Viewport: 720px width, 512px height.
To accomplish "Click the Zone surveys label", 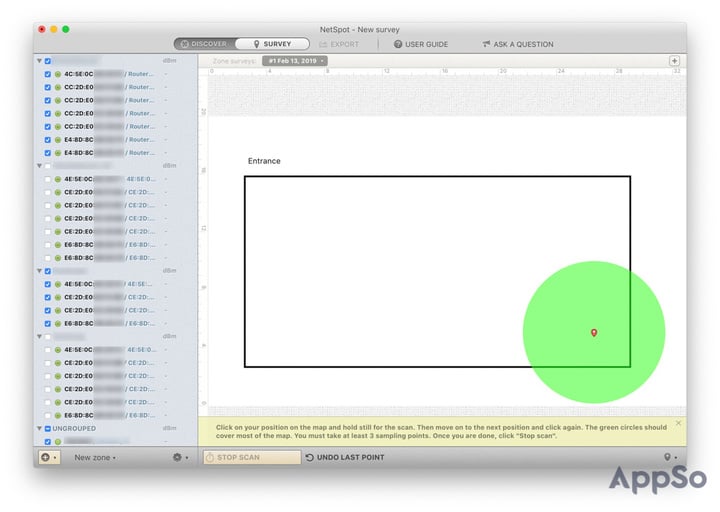I will pos(234,61).
